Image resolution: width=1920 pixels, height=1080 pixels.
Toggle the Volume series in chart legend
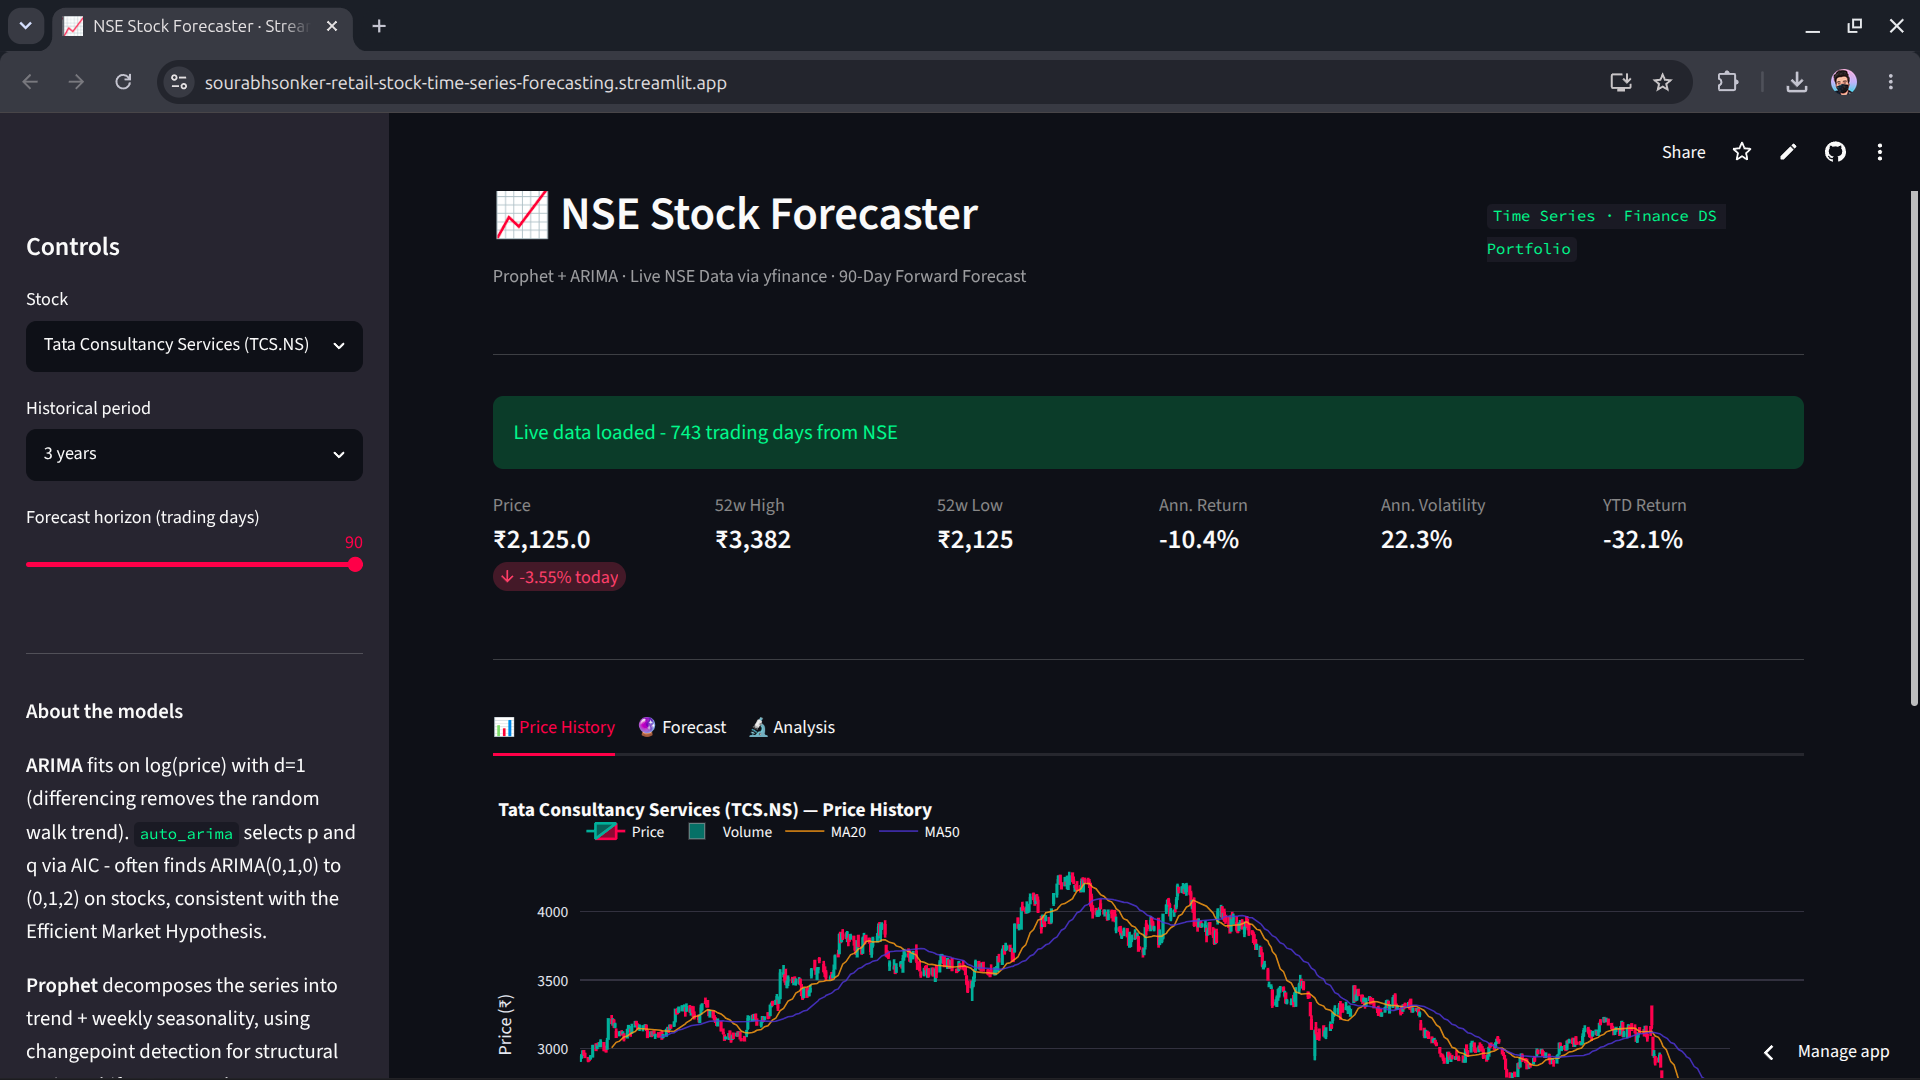(730, 832)
